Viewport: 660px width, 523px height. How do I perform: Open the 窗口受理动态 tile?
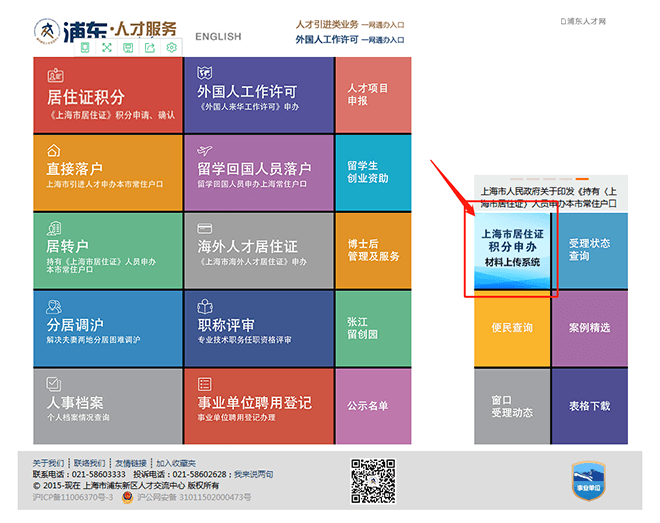tap(512, 406)
